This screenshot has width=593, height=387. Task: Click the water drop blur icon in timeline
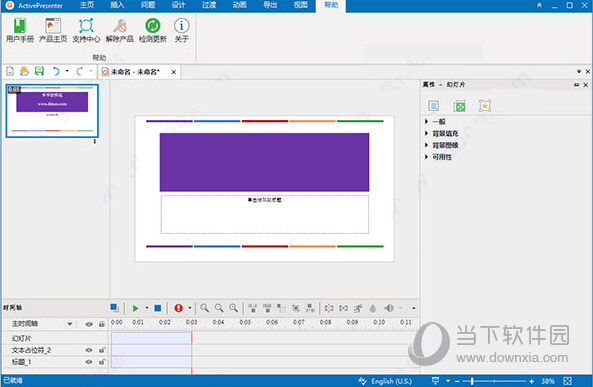373,308
